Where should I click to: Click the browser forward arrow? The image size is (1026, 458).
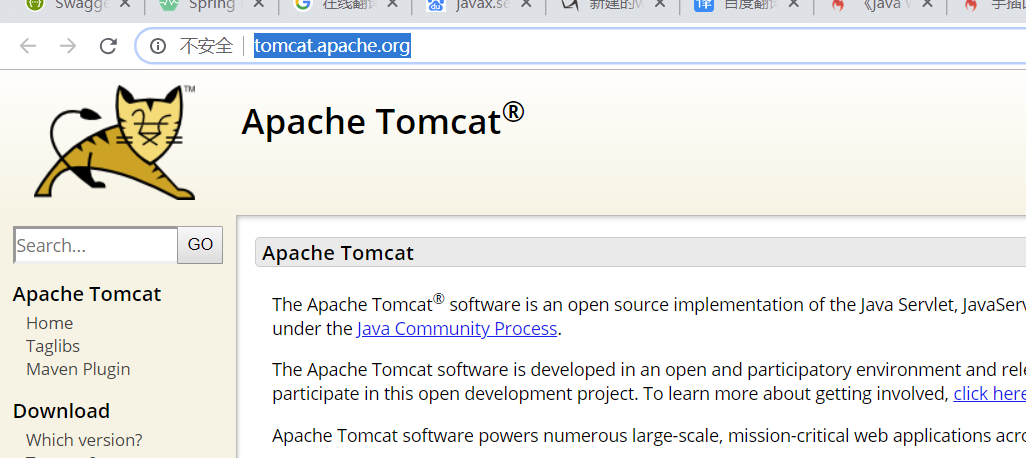pyautogui.click(x=67, y=46)
